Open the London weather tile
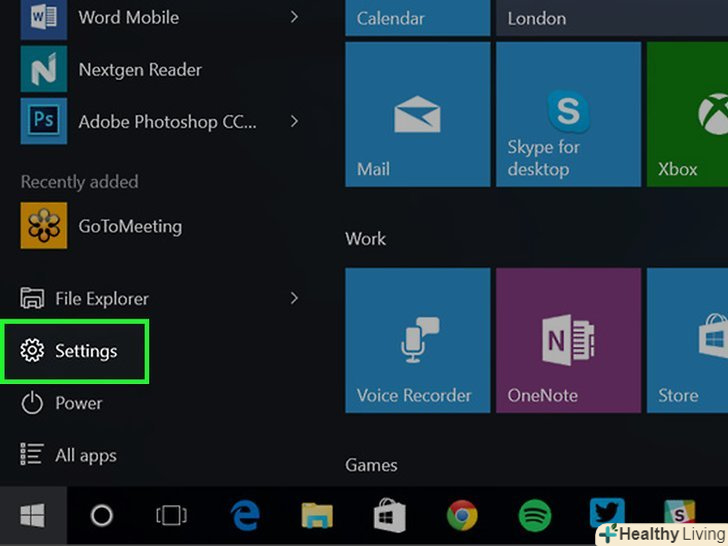The width and height of the screenshot is (728, 546). tap(612, 18)
